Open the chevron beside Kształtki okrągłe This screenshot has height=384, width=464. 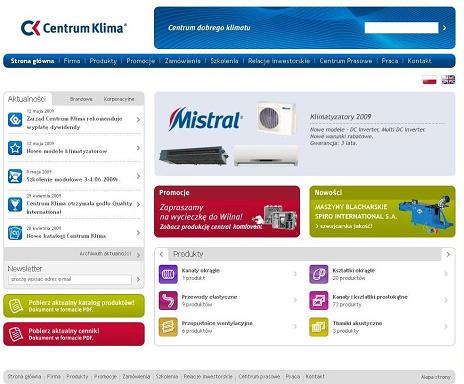click(x=446, y=274)
